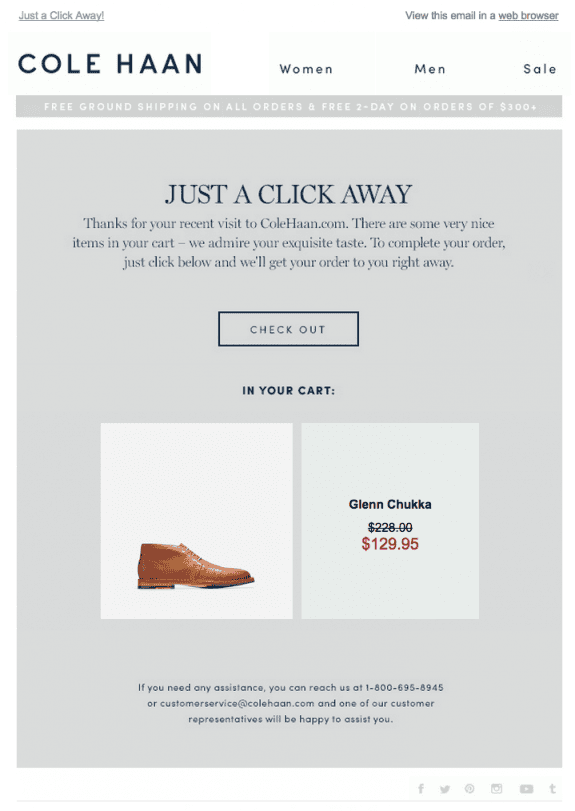
Task: Select the Sale navigation item
Action: point(540,69)
